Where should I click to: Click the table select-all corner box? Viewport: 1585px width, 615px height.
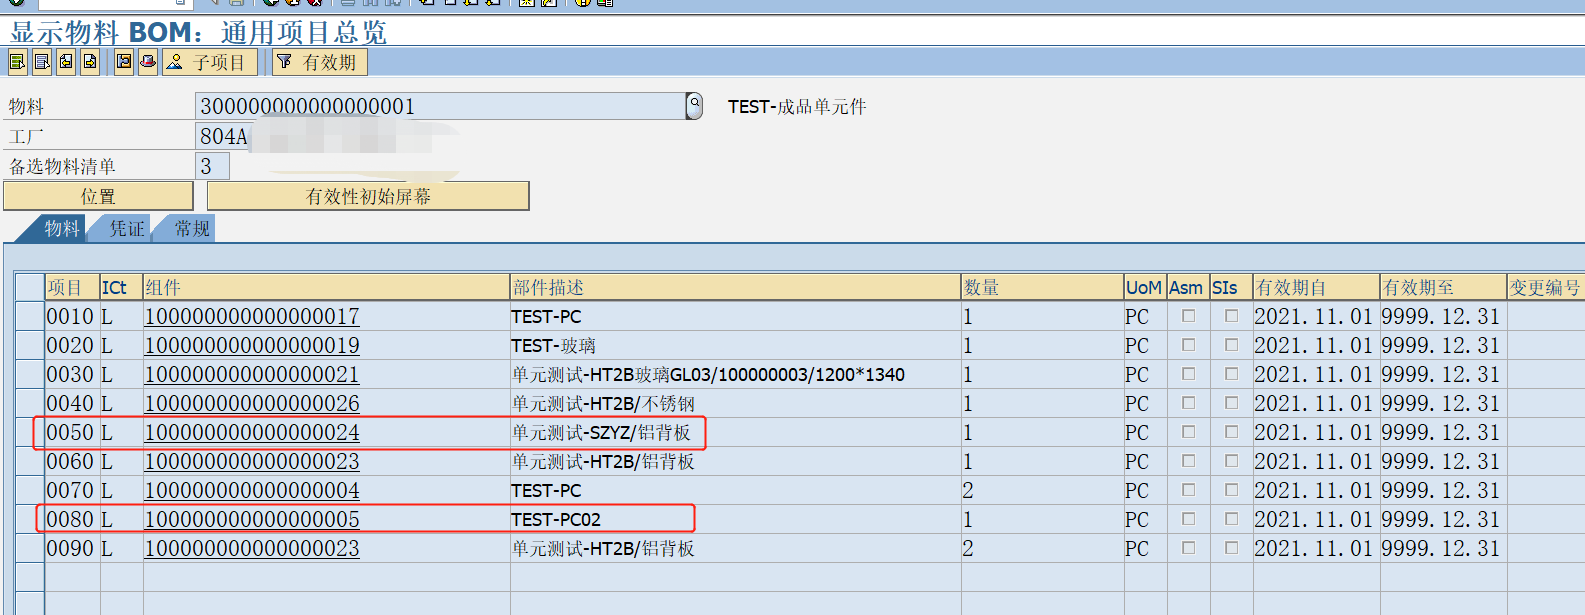coord(30,287)
